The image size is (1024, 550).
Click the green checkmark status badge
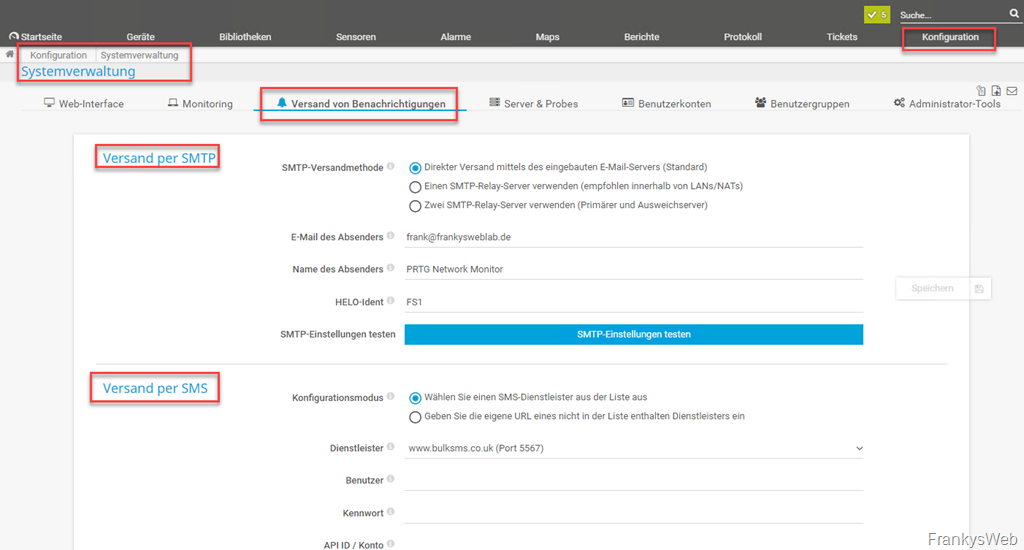(x=877, y=15)
